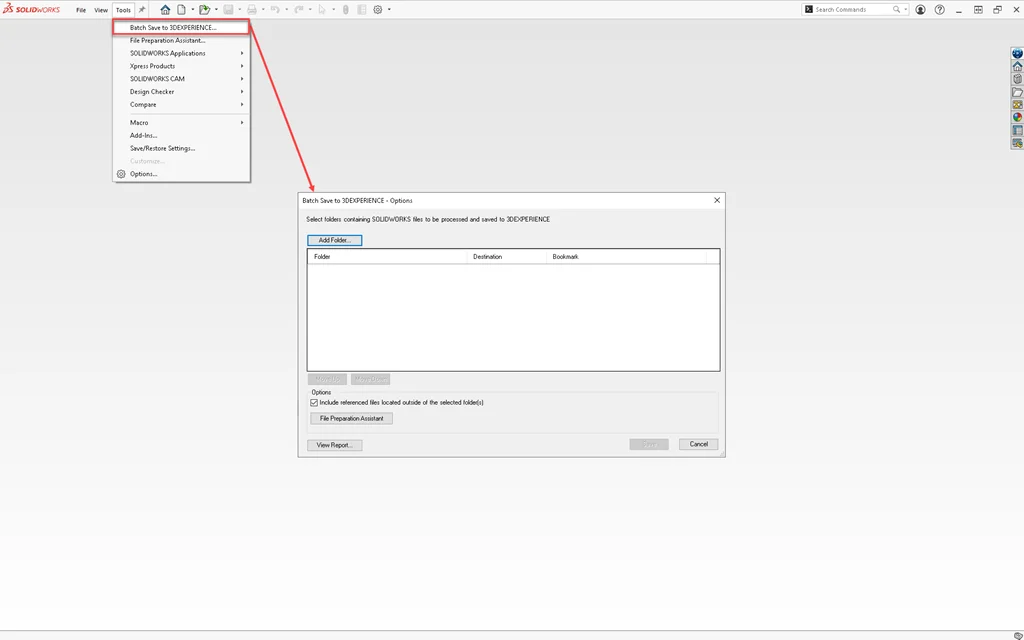Click the Open file folder icon
The width and height of the screenshot is (1024, 640).
[x=204, y=10]
